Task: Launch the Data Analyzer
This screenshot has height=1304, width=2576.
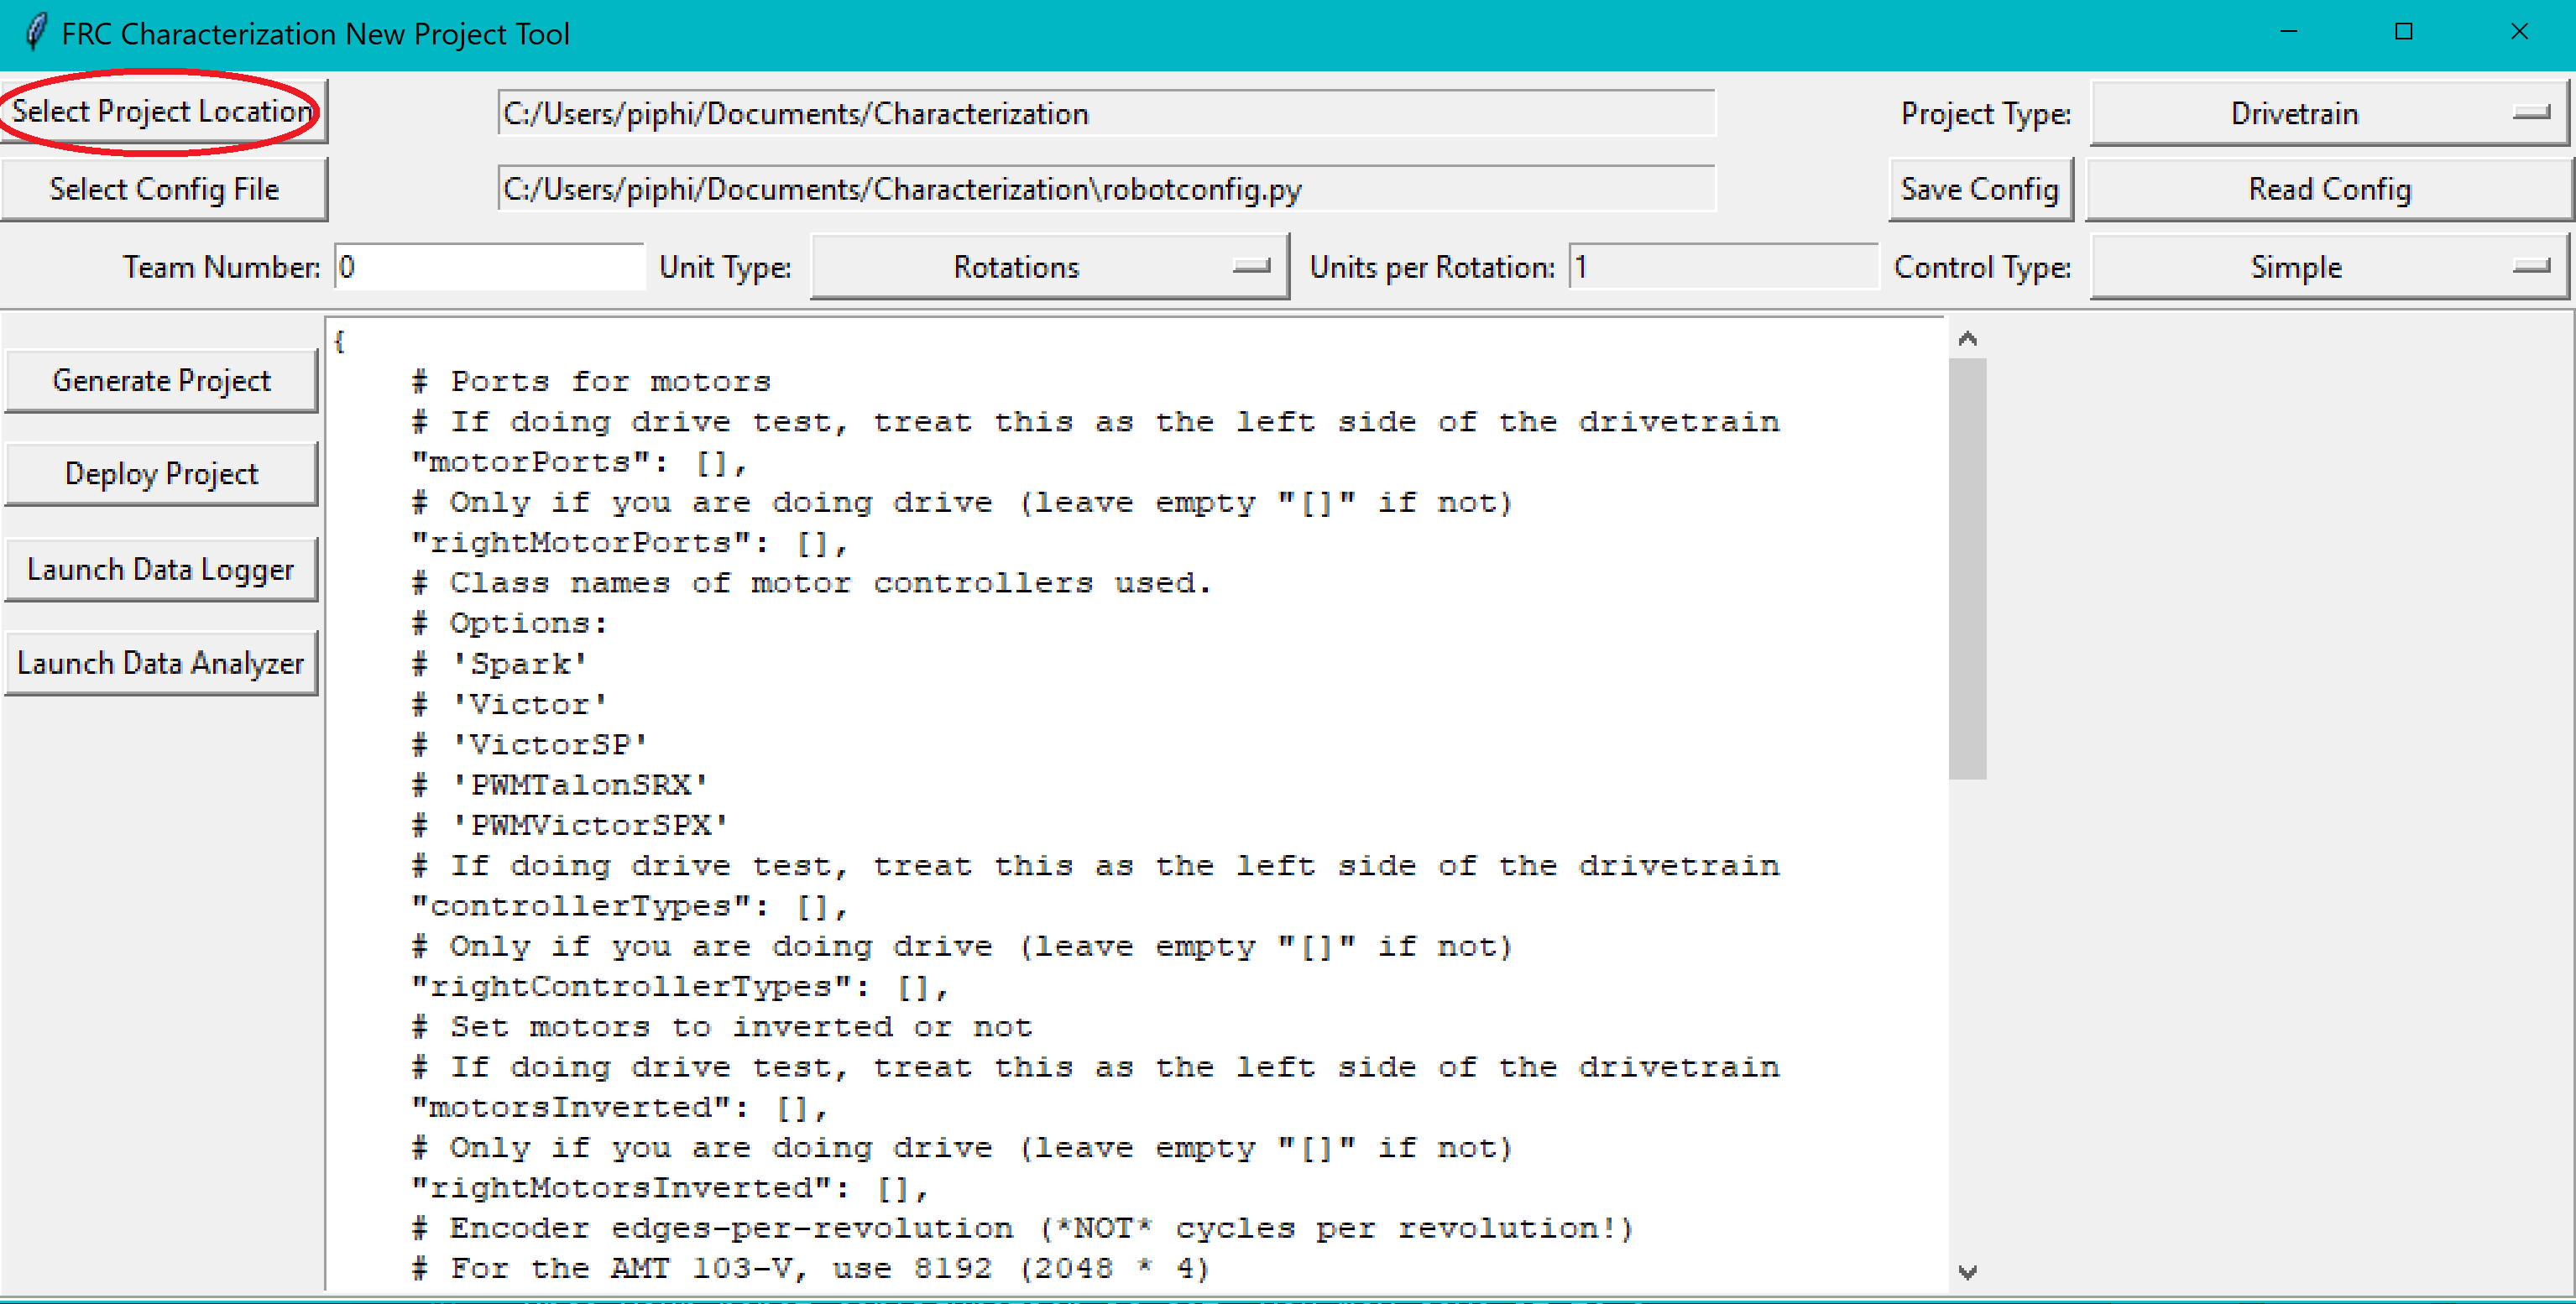Action: click(161, 662)
